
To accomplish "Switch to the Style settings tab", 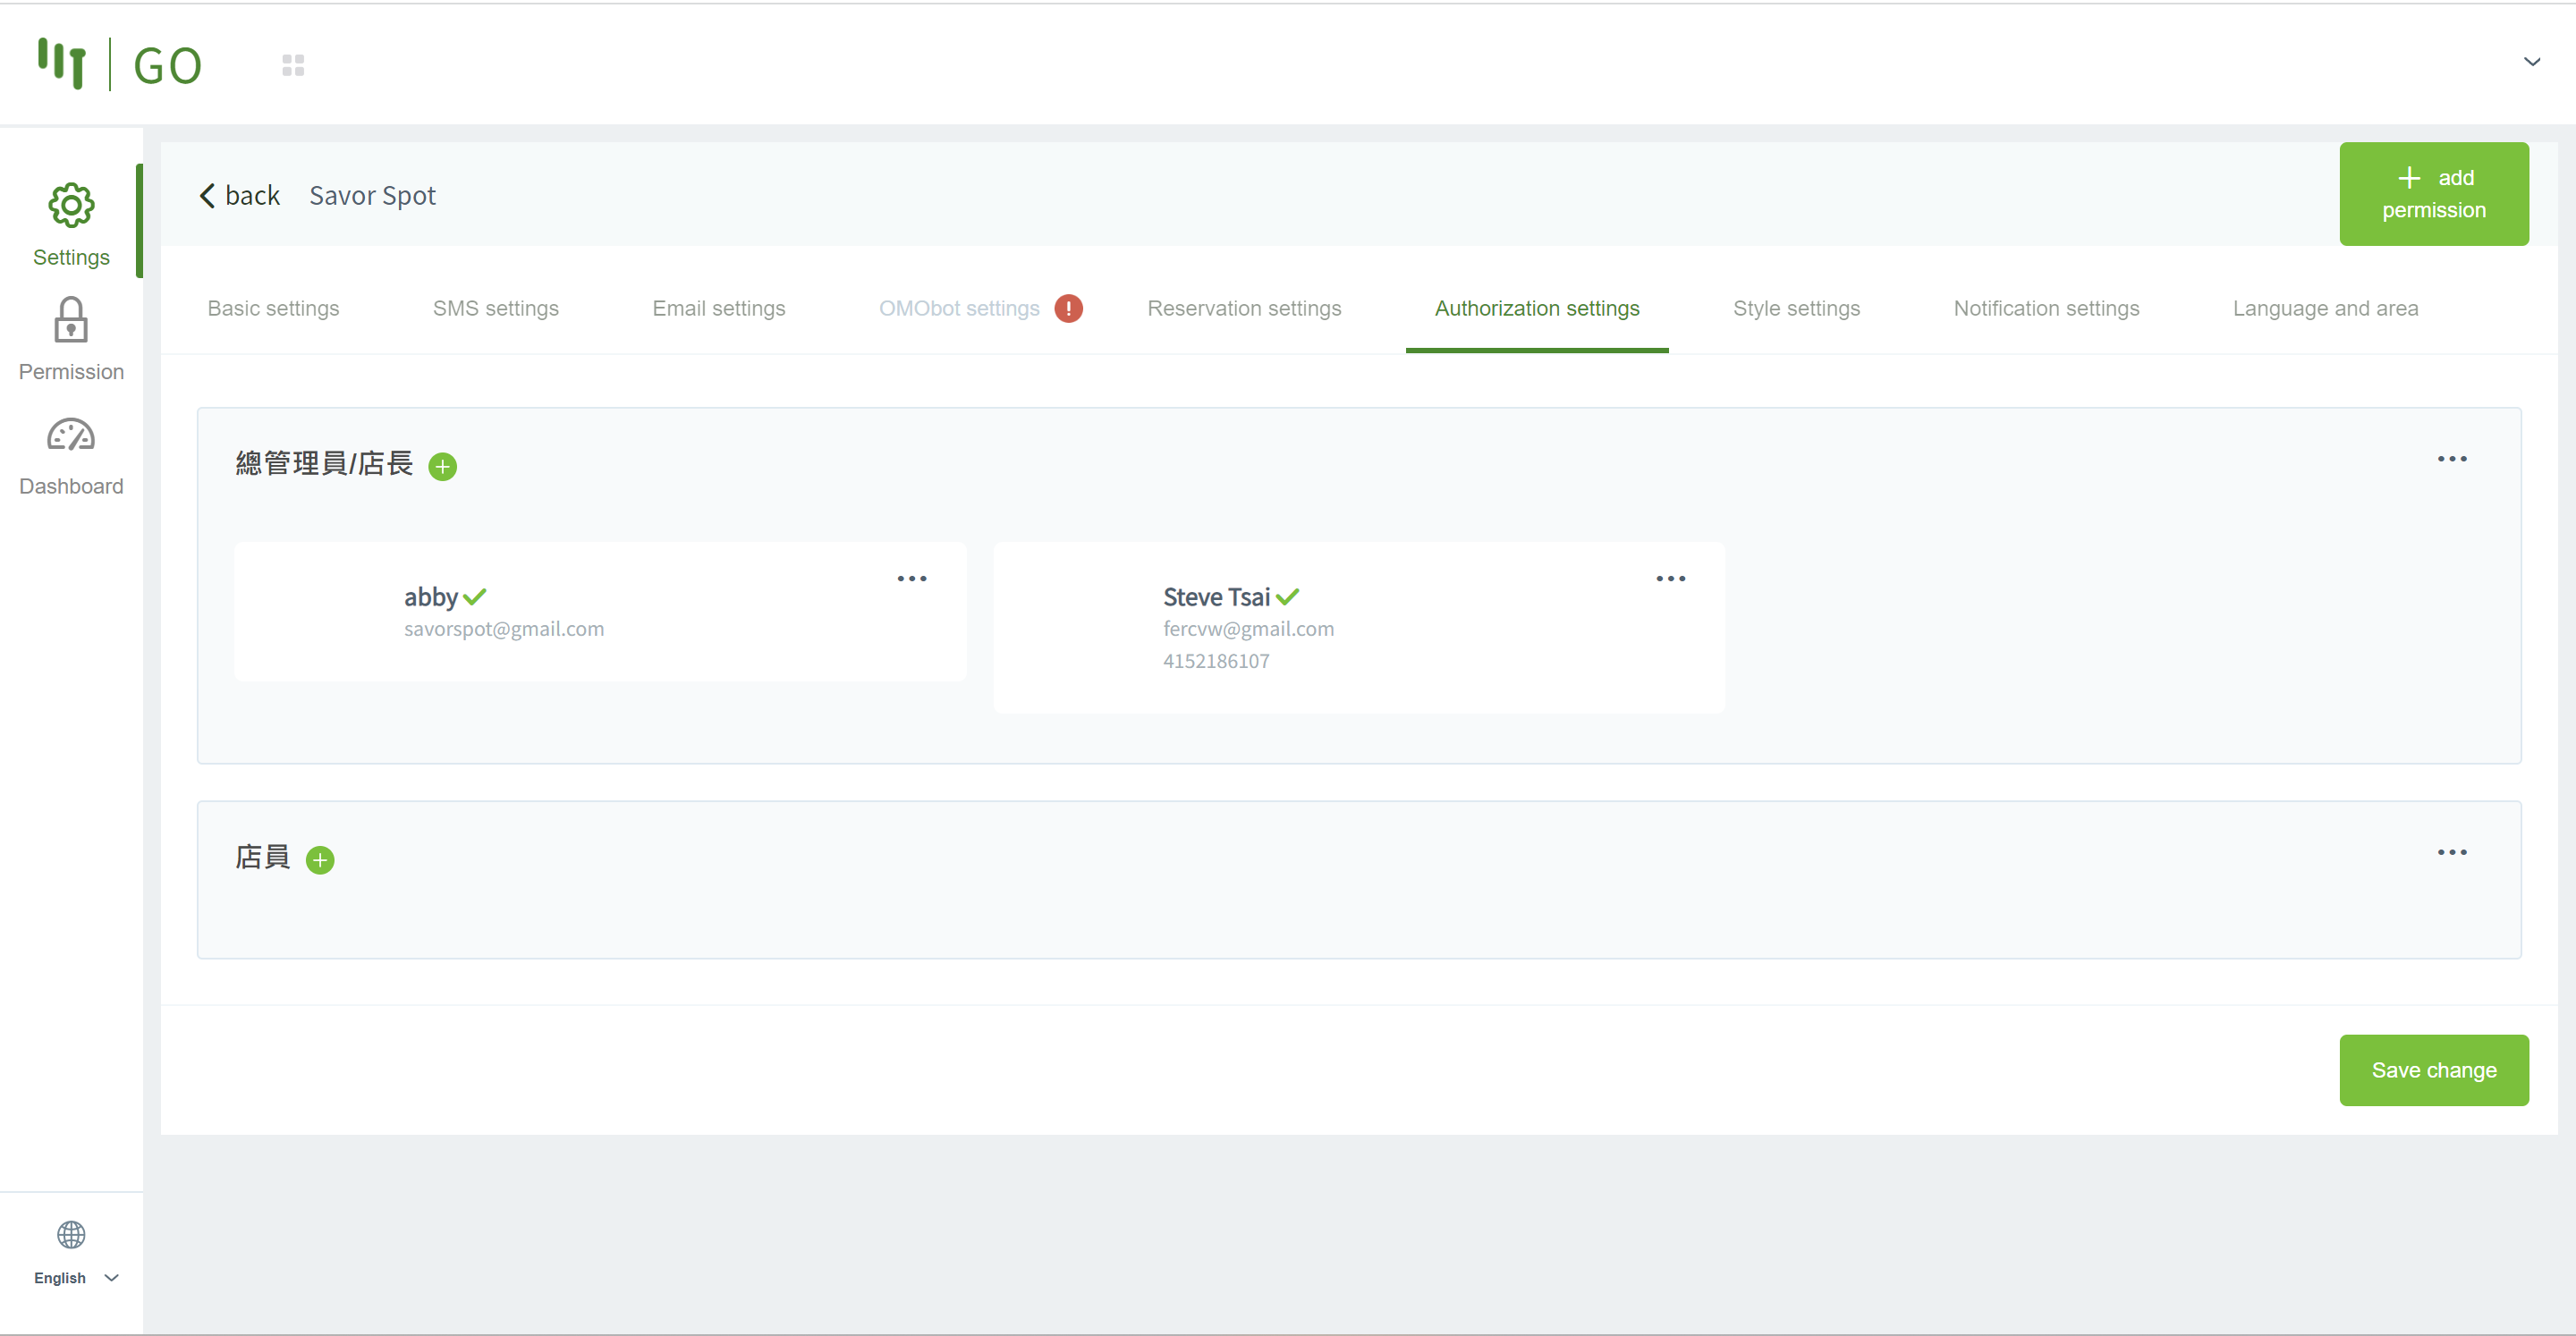I will tap(1796, 309).
